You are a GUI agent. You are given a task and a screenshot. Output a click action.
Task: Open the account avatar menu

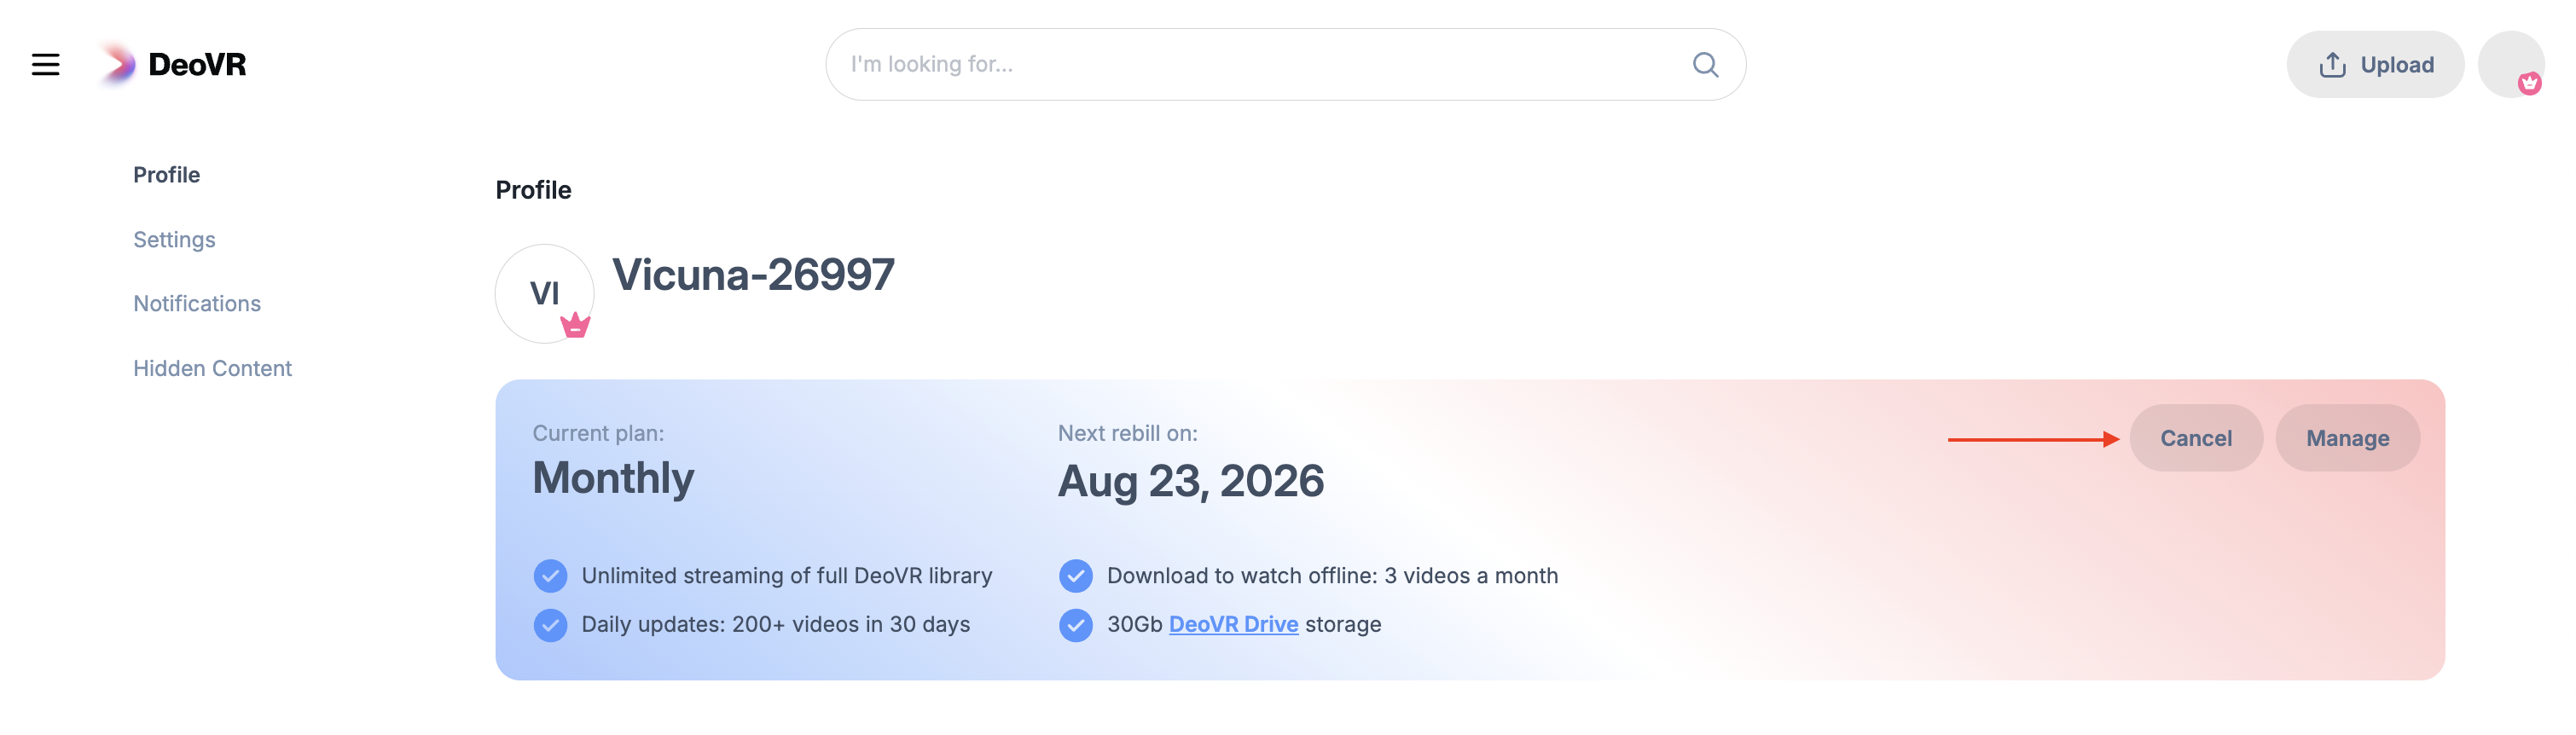[2511, 65]
